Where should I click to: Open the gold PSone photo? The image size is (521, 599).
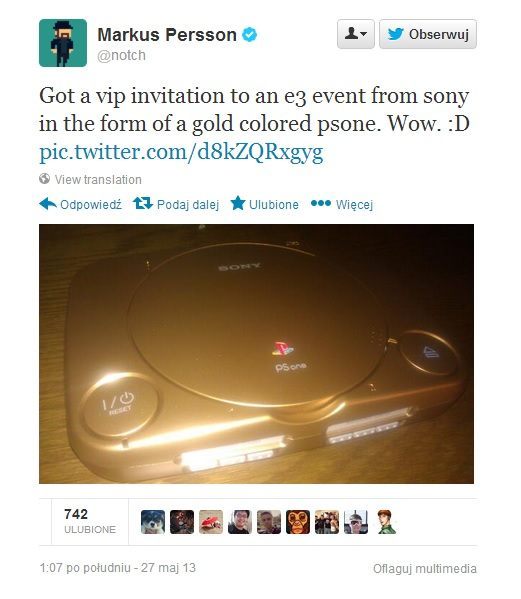coord(256,354)
